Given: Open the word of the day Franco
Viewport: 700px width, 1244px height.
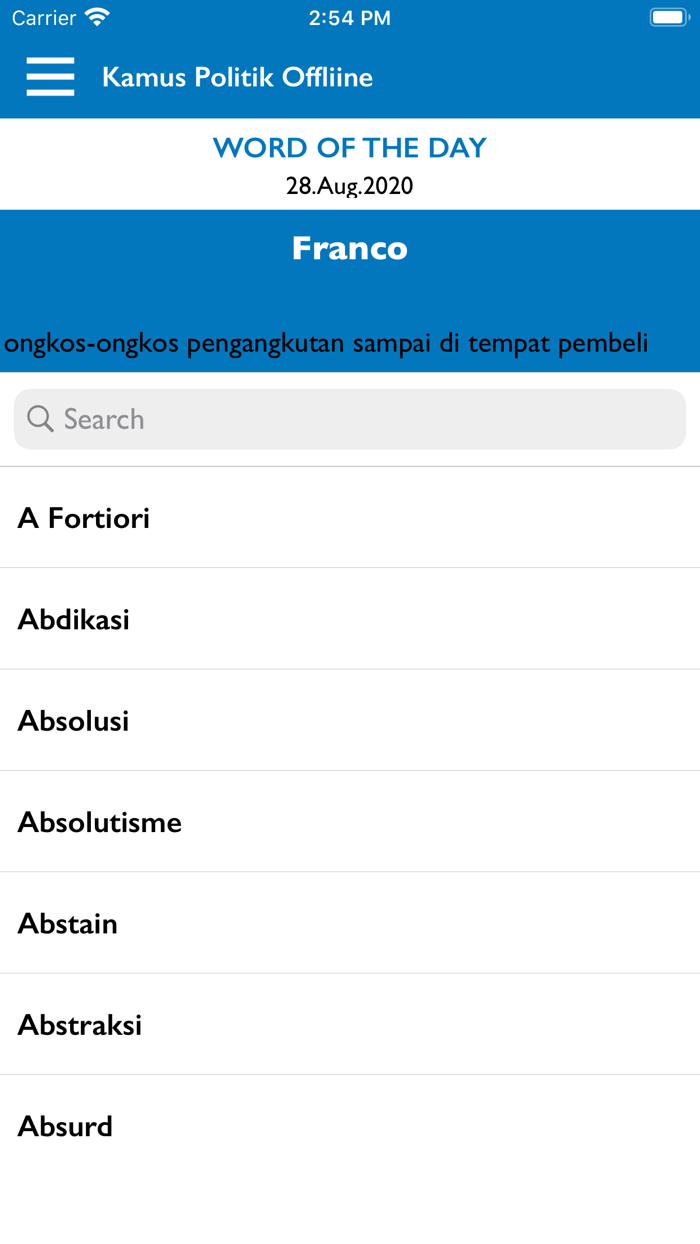Looking at the screenshot, I should pyautogui.click(x=349, y=248).
